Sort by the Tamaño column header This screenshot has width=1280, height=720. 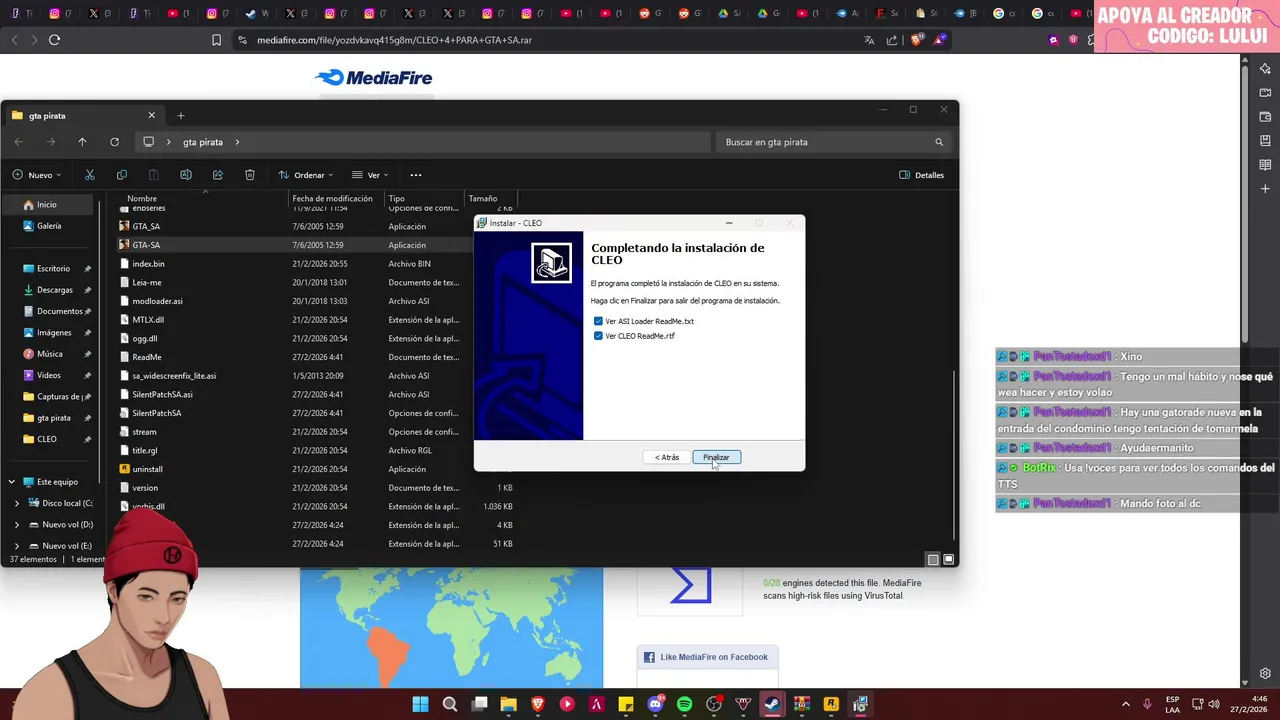pyautogui.click(x=490, y=198)
